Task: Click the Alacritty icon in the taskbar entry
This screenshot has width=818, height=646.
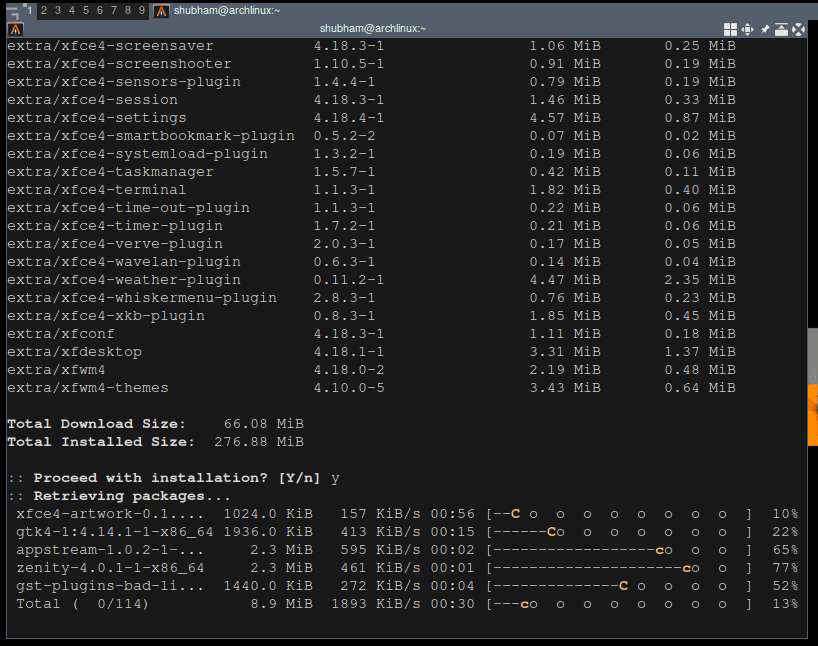Action: pos(162,11)
